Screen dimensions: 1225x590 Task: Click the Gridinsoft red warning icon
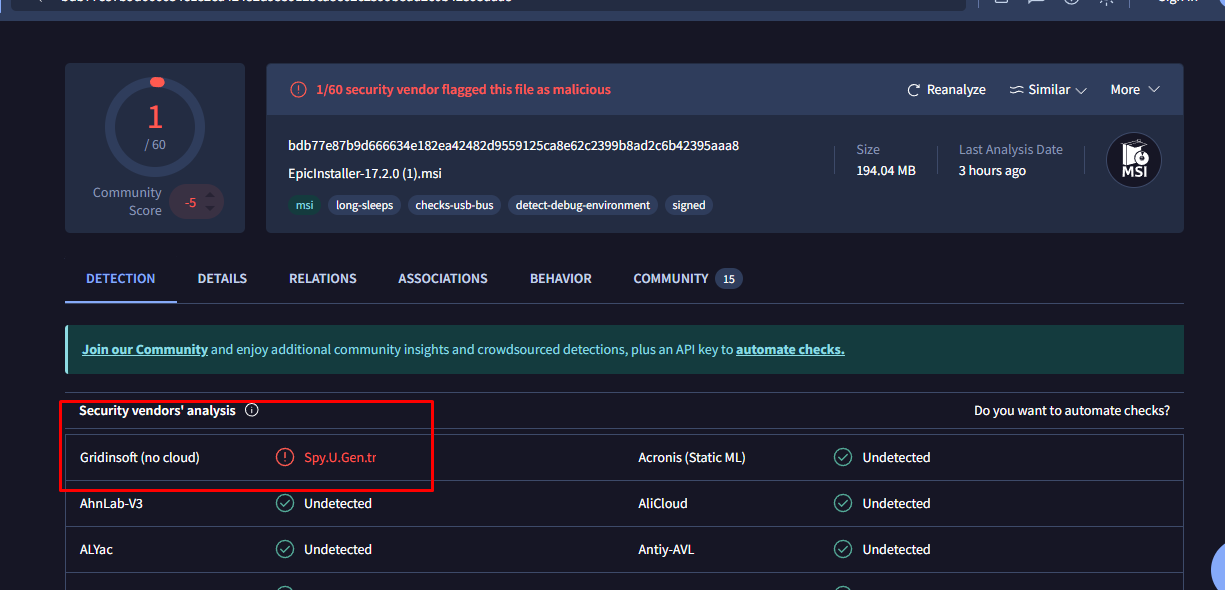(285, 458)
